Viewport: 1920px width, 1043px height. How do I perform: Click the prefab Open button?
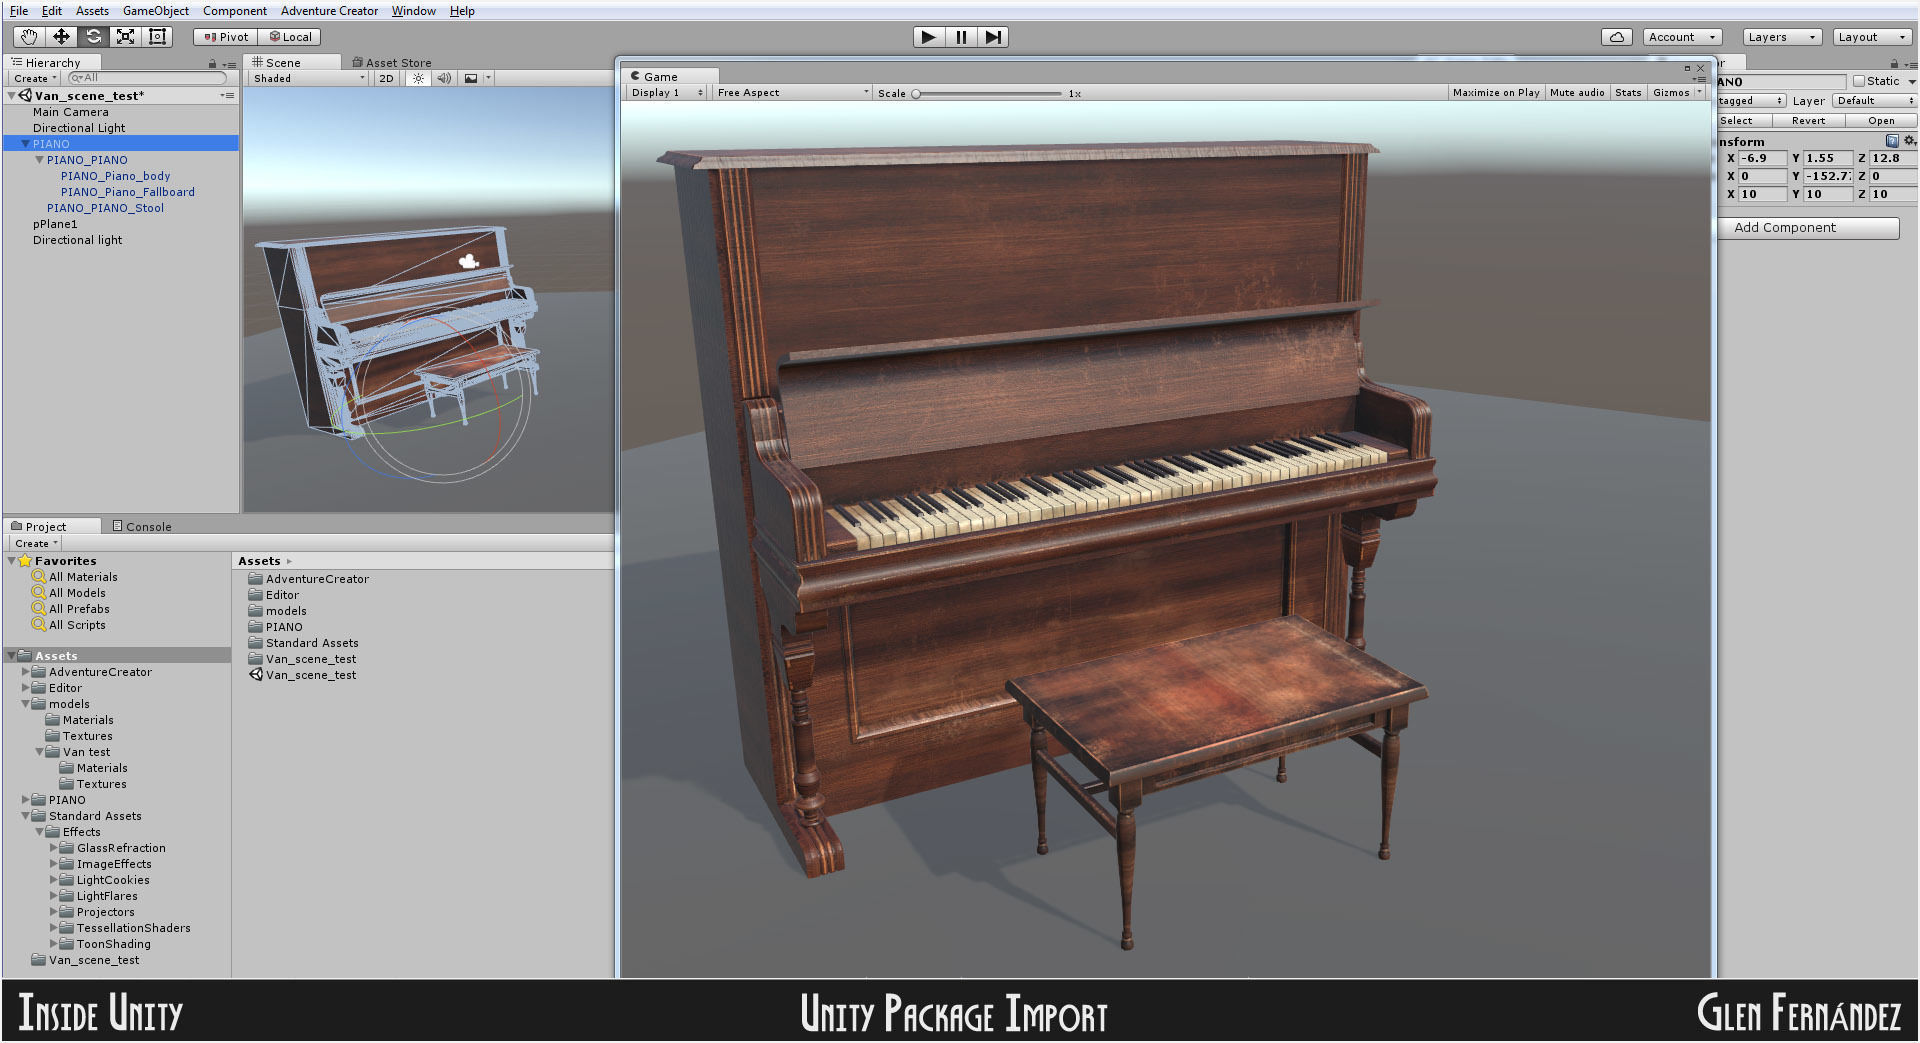[x=1881, y=121]
